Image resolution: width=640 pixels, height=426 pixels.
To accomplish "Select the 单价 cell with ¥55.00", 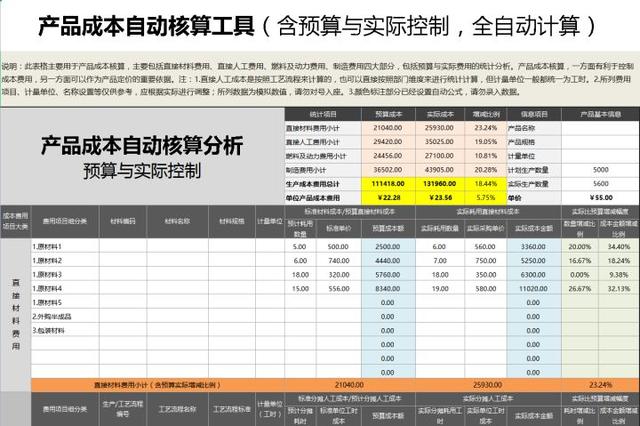I will pyautogui.click(x=600, y=197).
